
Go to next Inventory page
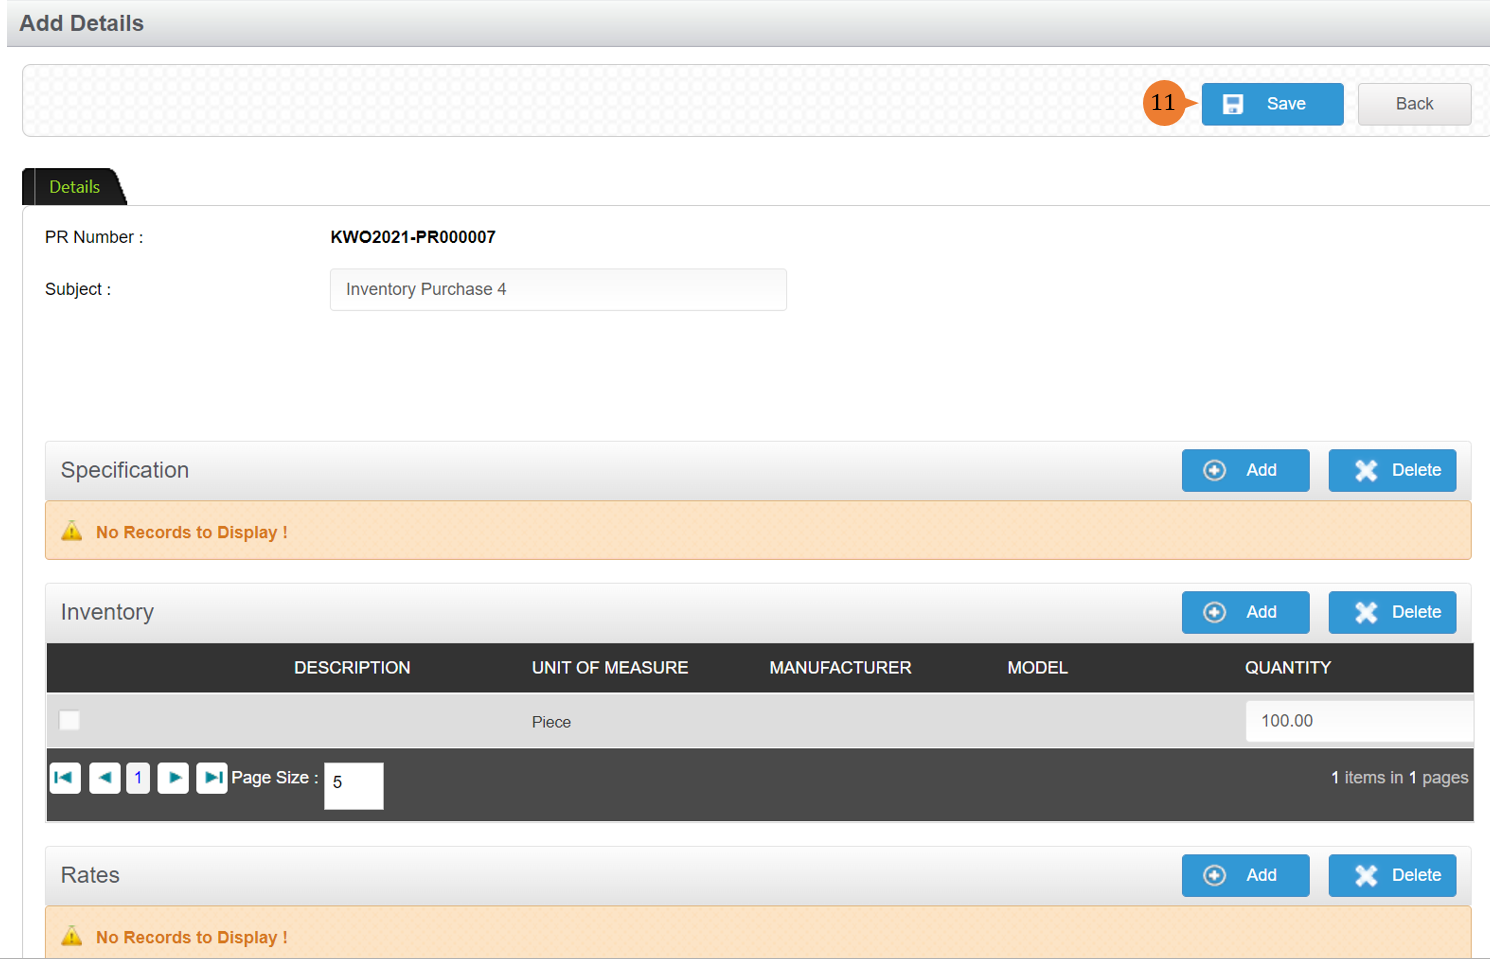pos(173,777)
